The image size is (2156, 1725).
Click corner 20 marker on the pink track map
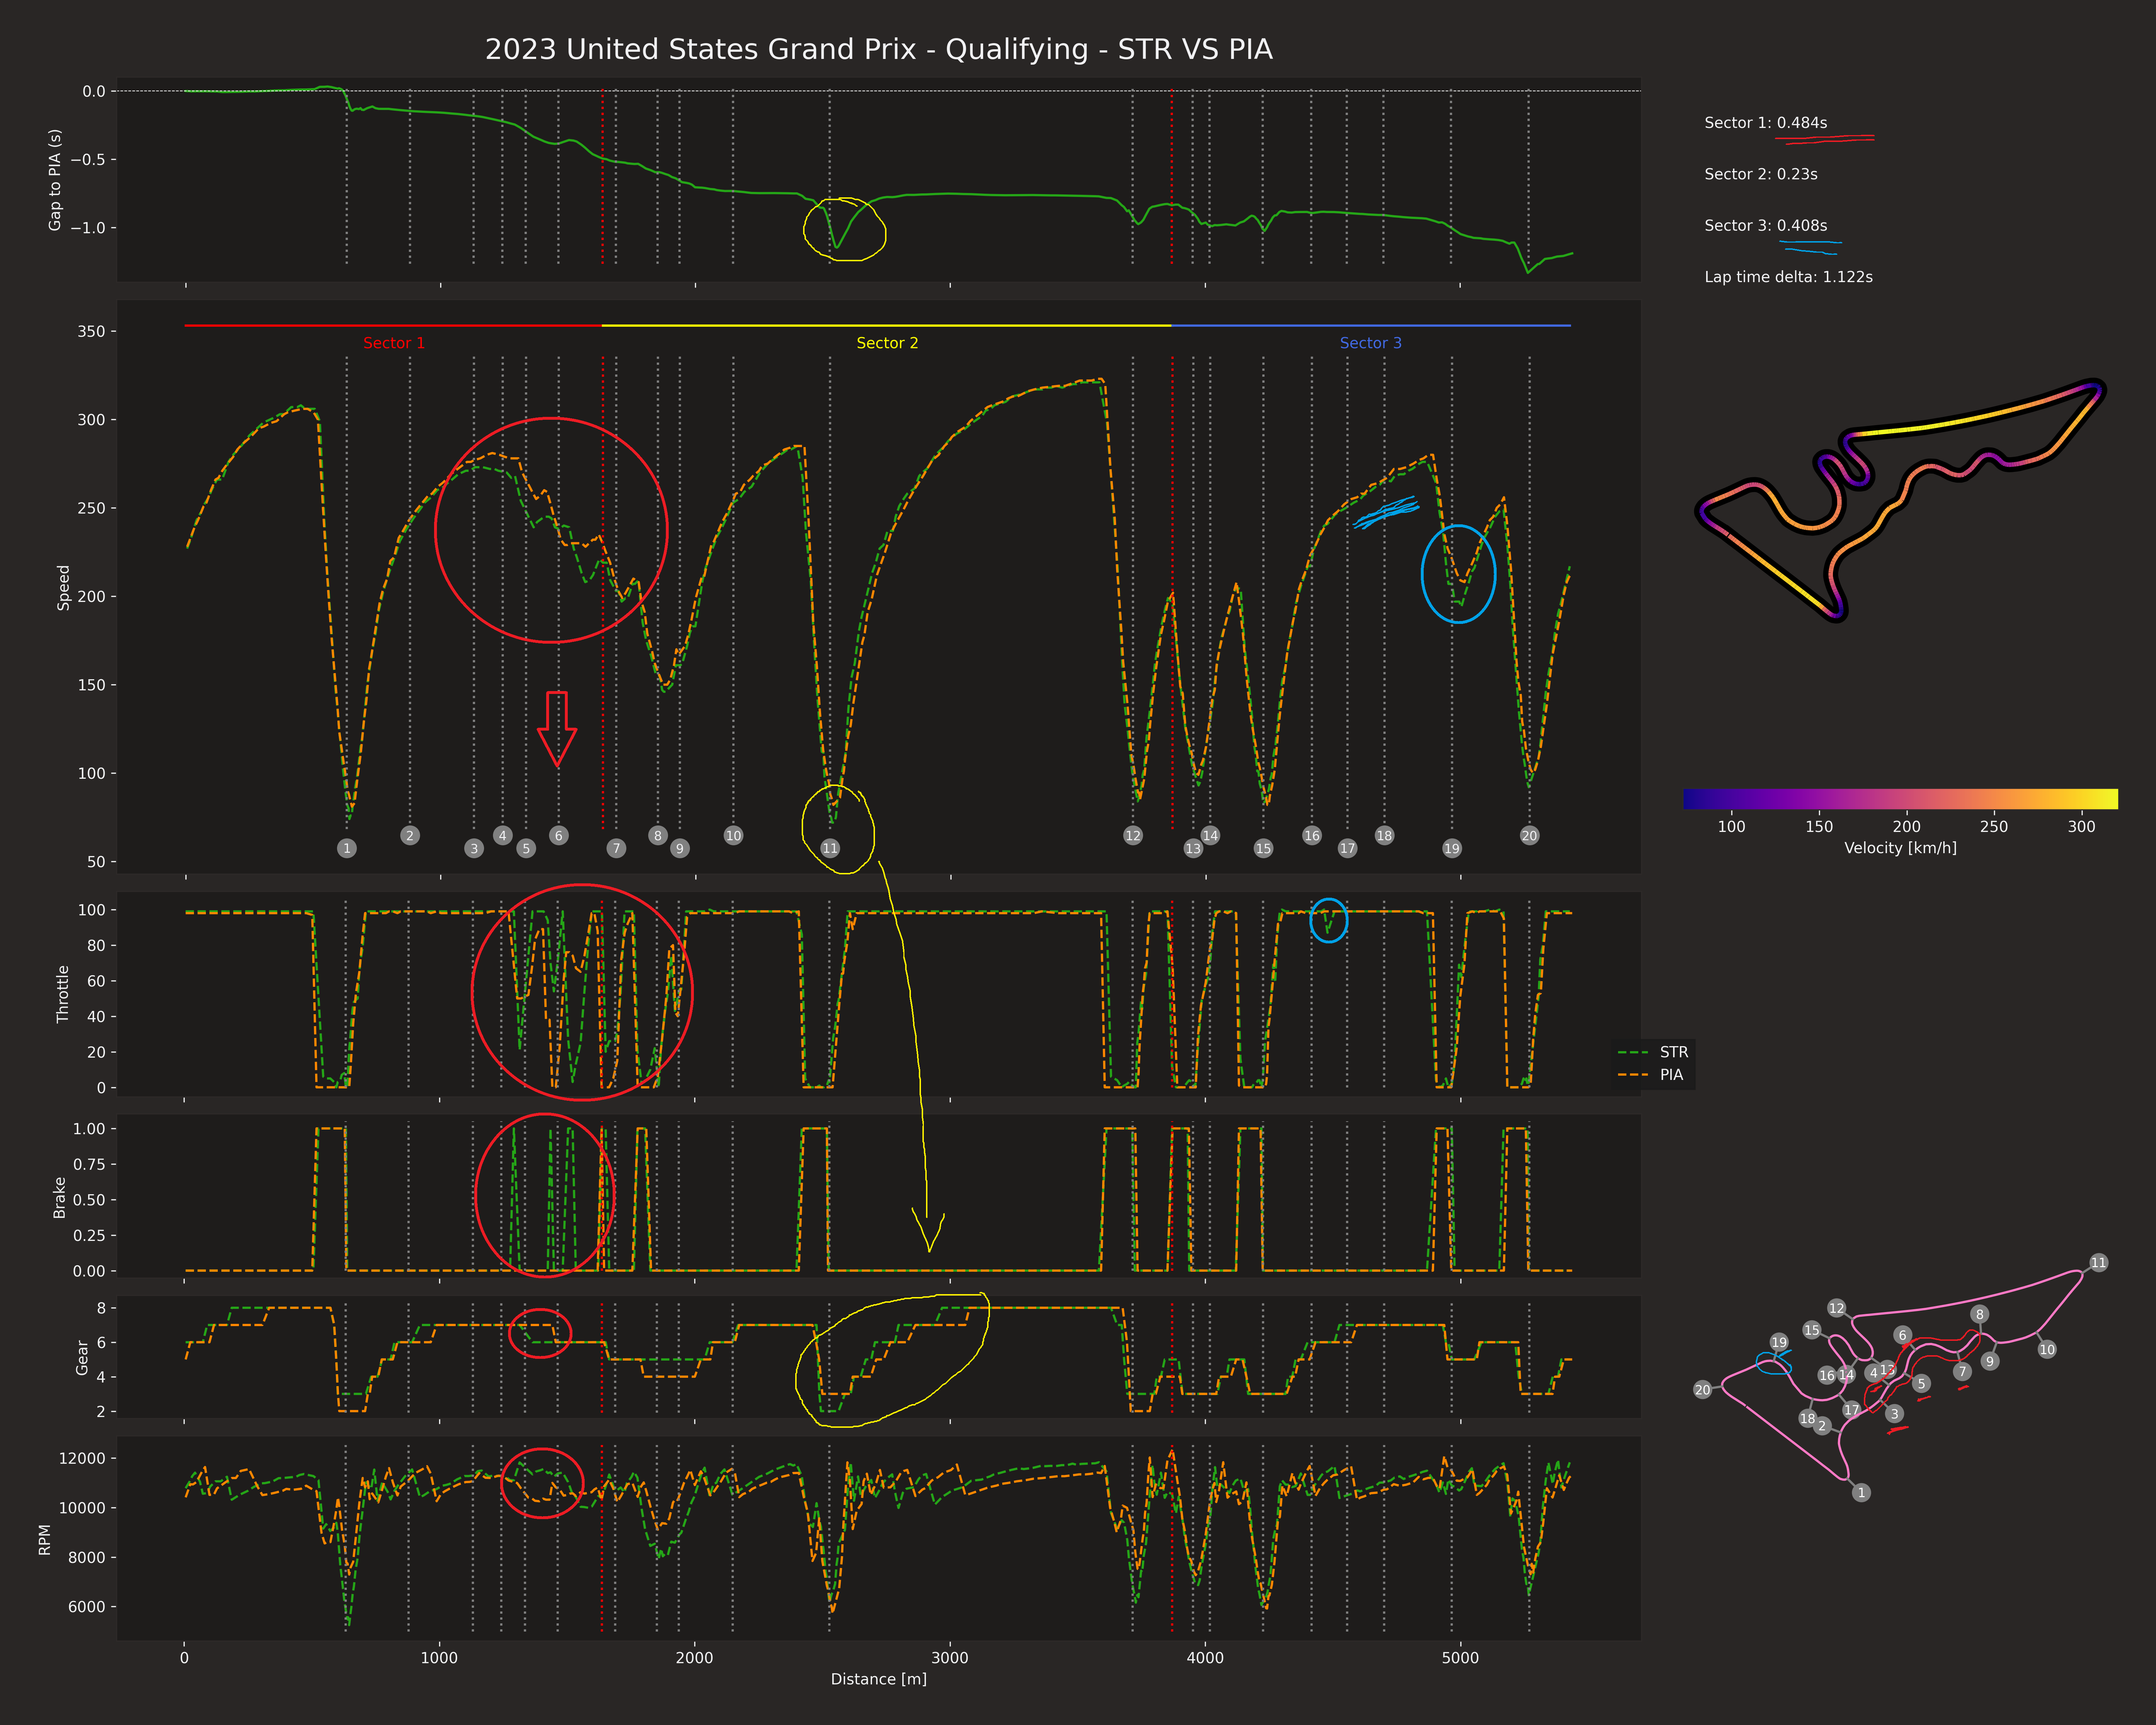(x=1702, y=1390)
